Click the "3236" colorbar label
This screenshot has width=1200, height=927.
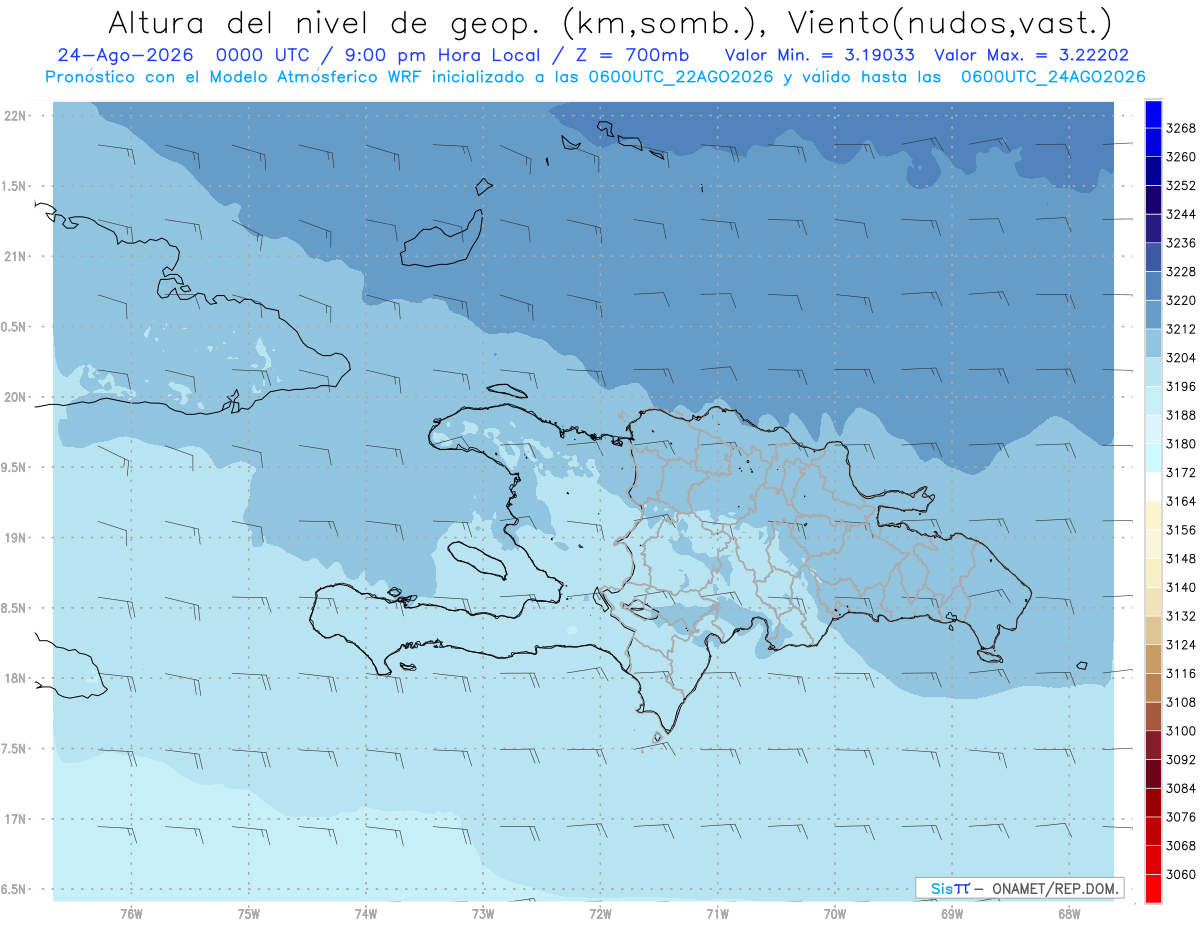coord(1181,243)
